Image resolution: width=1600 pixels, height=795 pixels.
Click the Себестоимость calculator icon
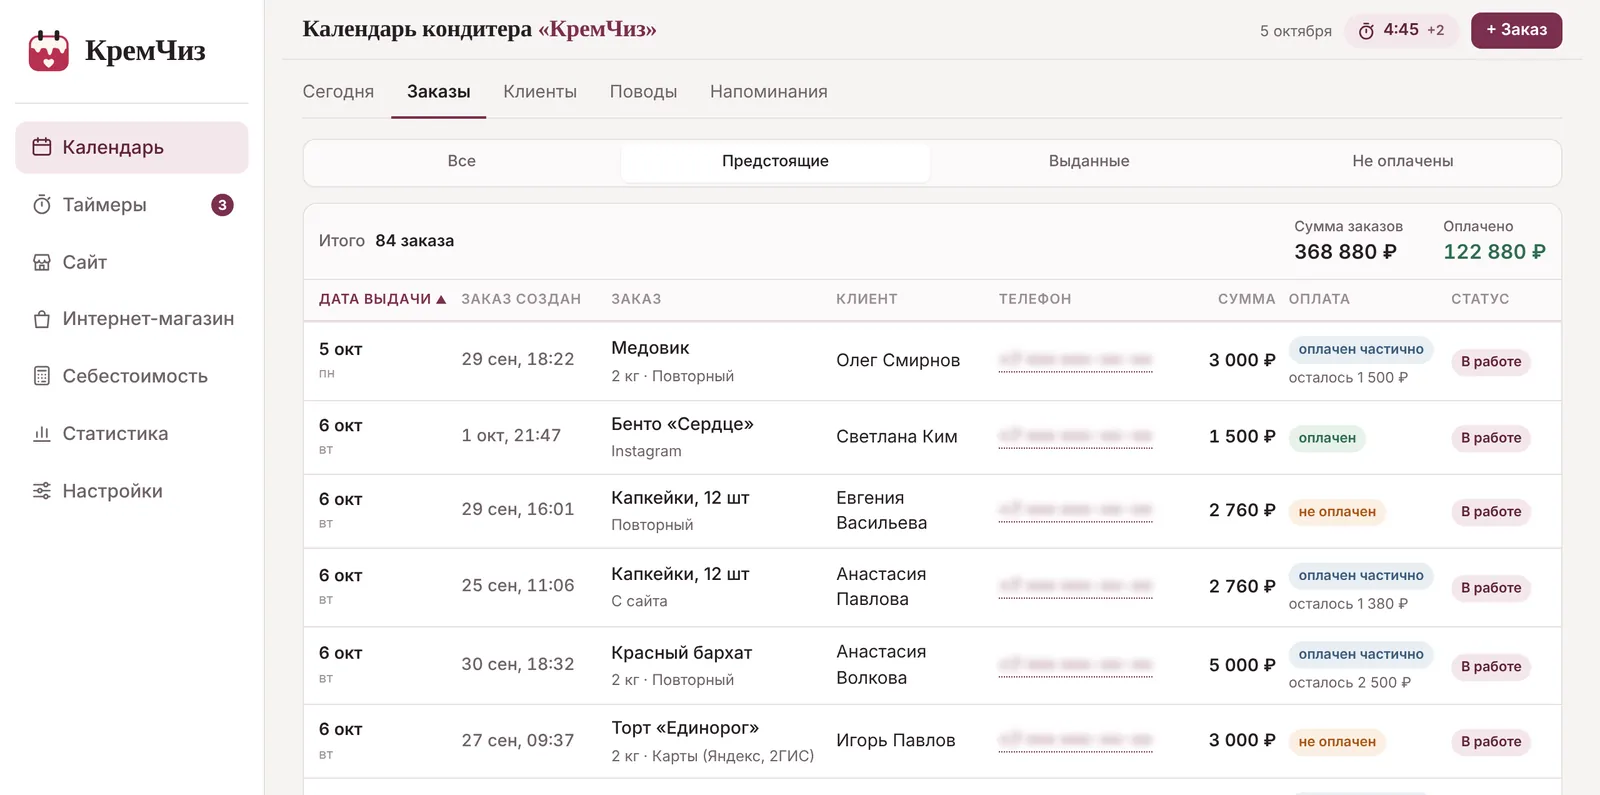[x=42, y=376]
